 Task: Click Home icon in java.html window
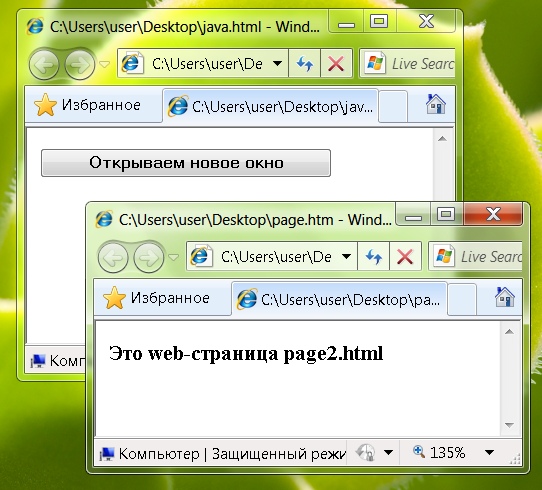pos(436,104)
